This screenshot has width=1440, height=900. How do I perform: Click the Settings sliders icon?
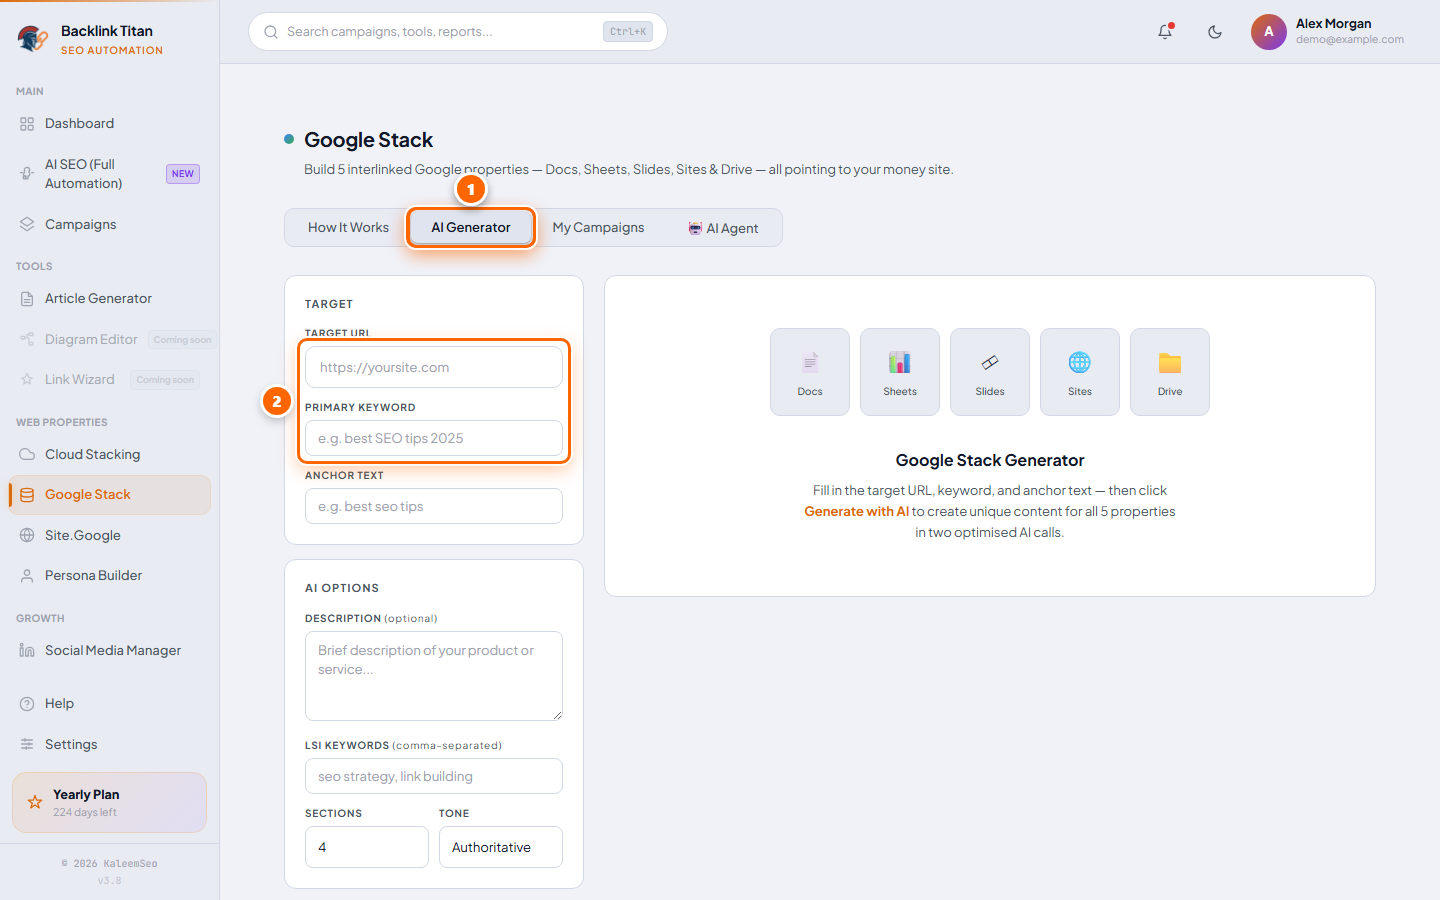tap(27, 744)
